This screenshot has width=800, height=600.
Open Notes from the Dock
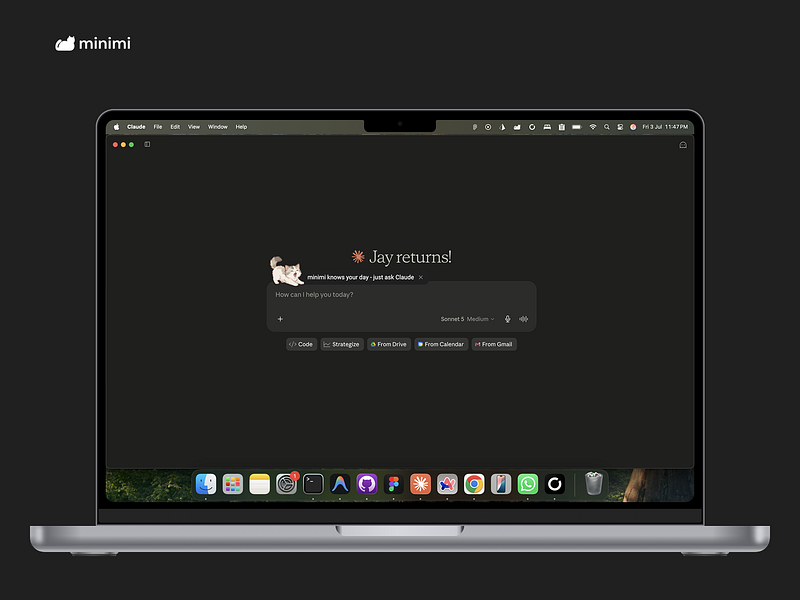tap(260, 484)
